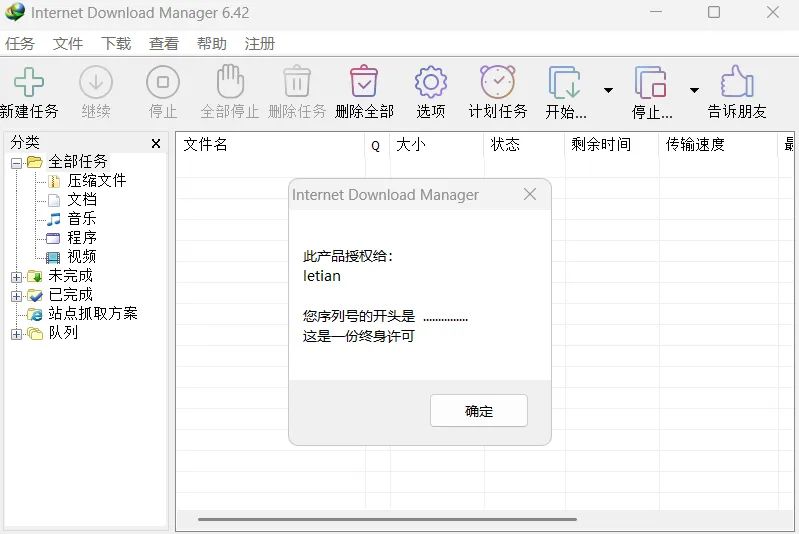
Task: Select 站点抓取方案 tree label
Action: click(x=93, y=313)
